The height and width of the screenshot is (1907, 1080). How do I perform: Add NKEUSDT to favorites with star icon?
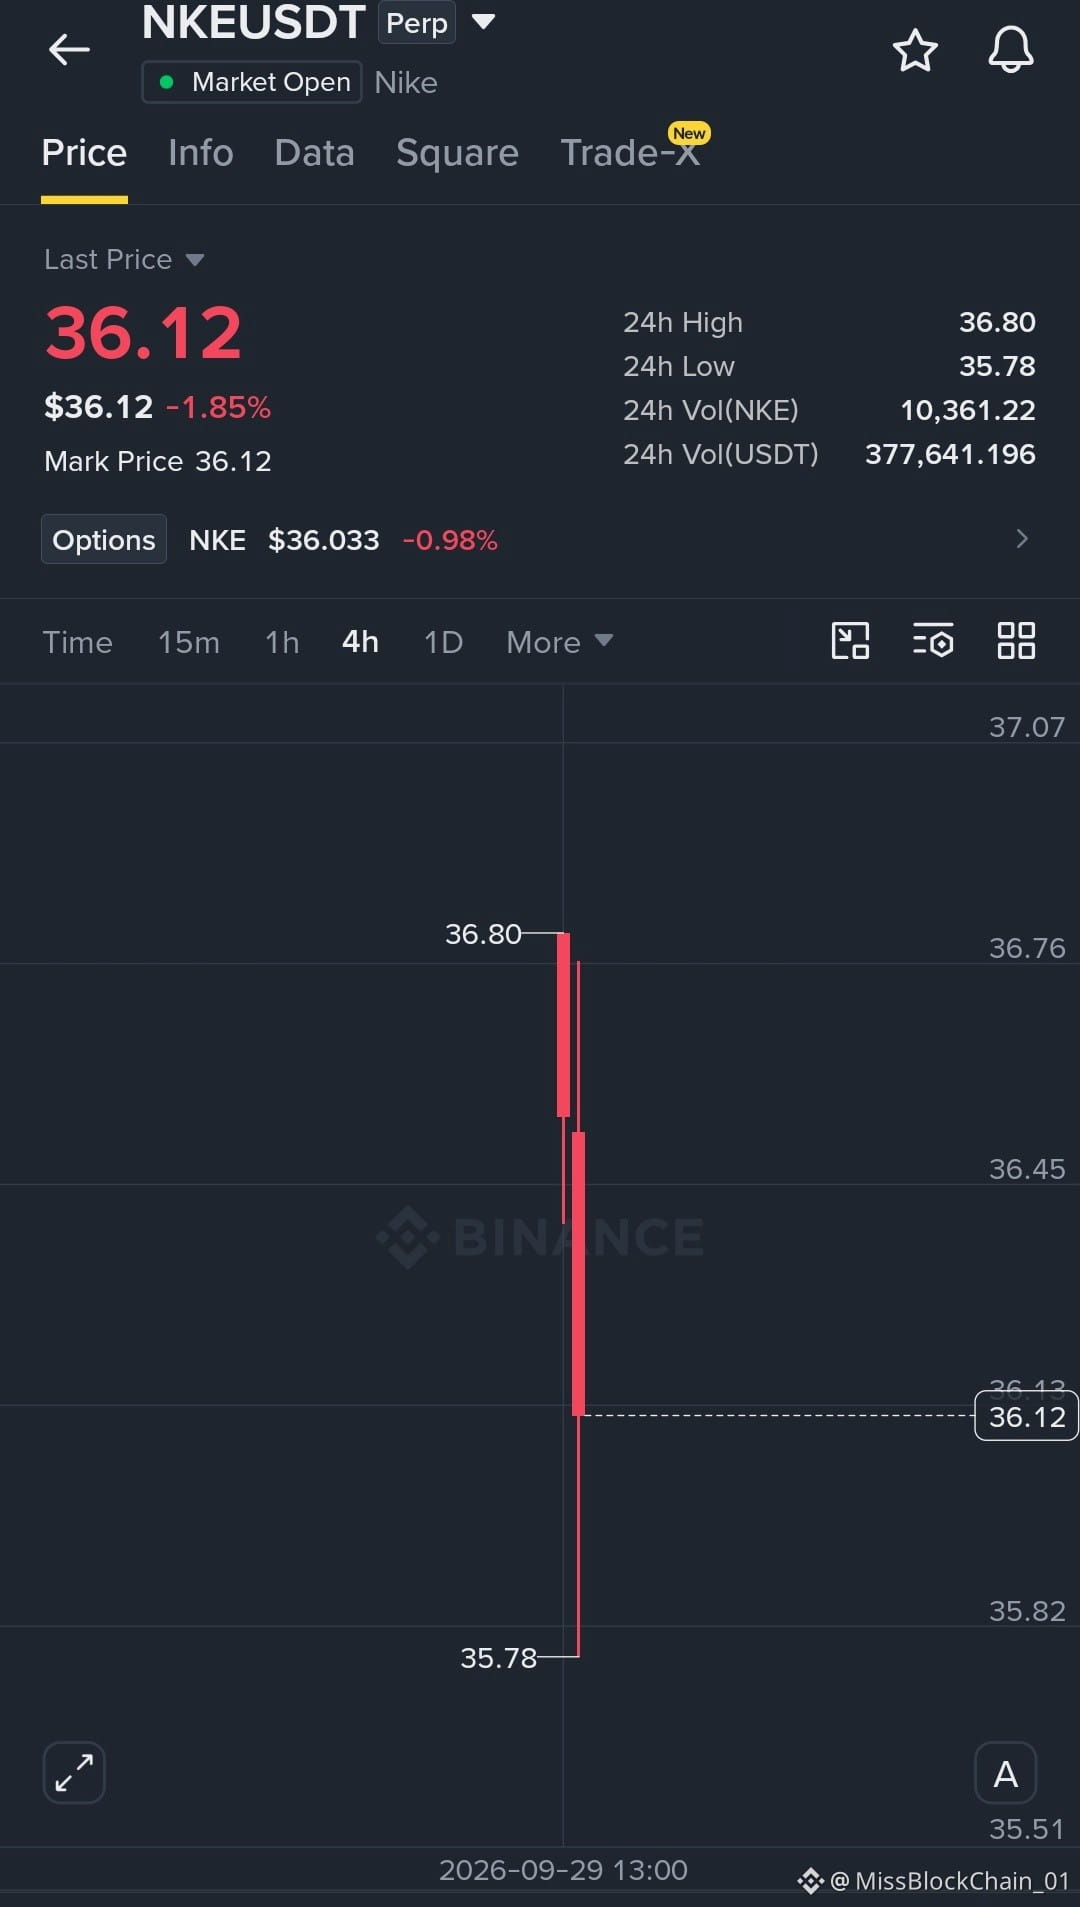click(x=915, y=50)
